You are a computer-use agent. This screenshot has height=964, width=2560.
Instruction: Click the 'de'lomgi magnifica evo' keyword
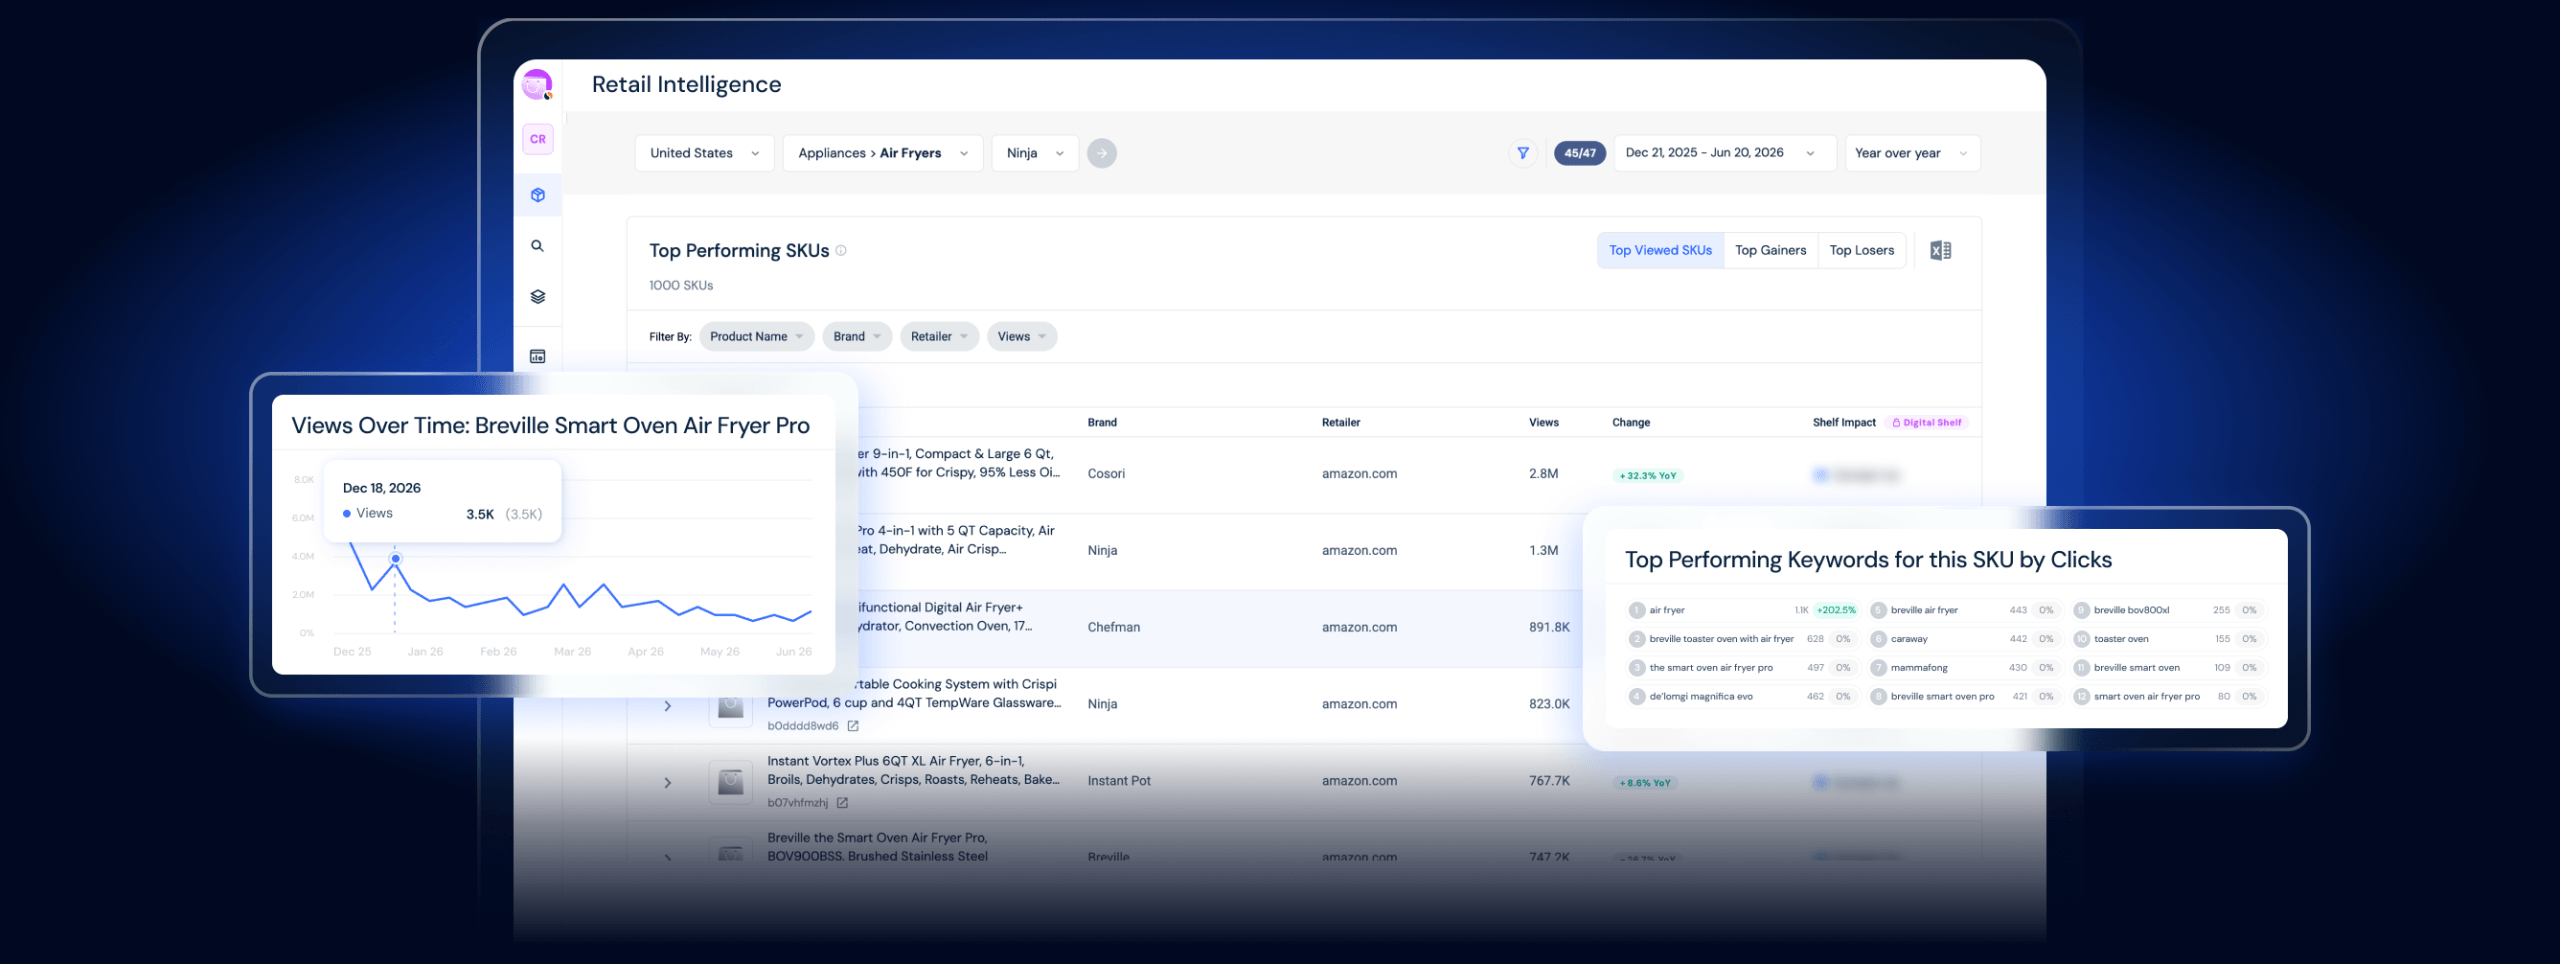tap(1701, 697)
